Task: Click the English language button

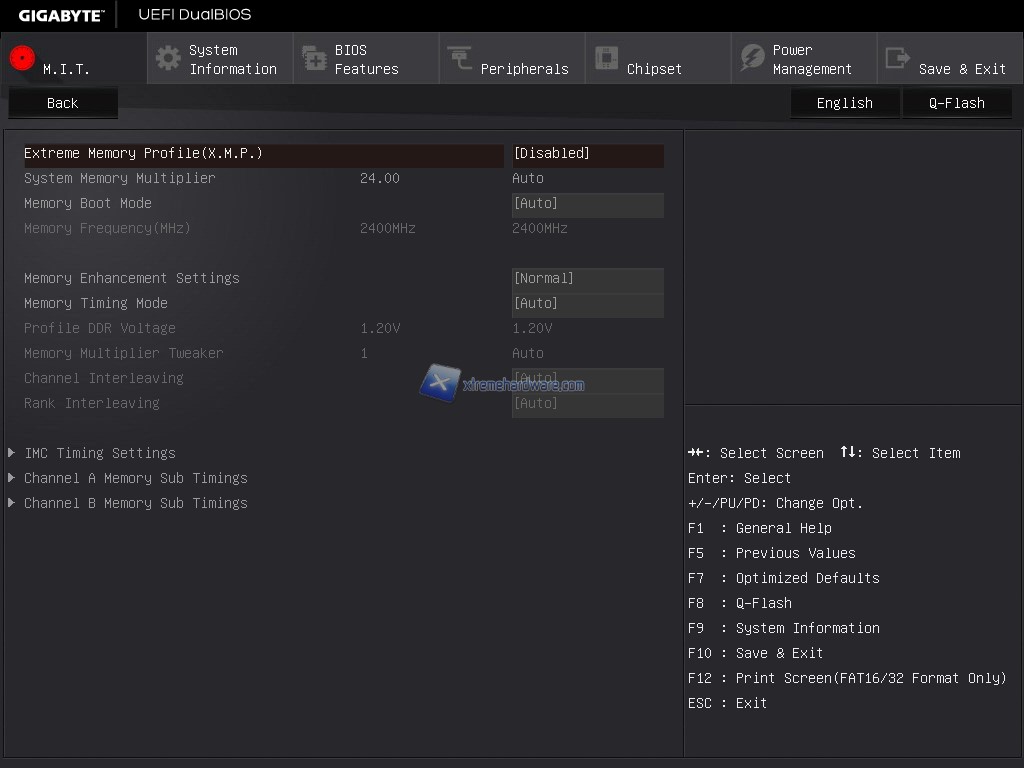Action: pos(844,103)
